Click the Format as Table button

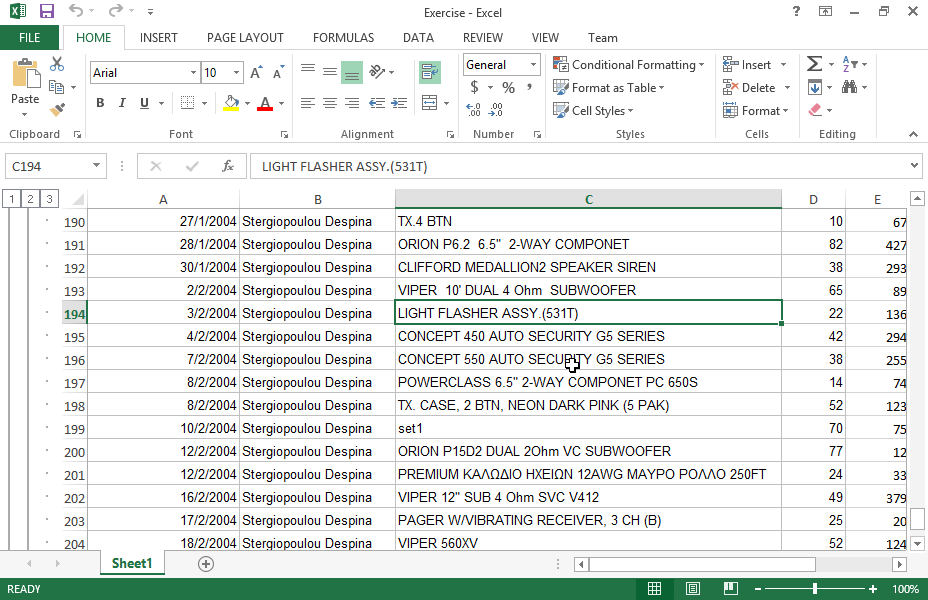(x=608, y=88)
